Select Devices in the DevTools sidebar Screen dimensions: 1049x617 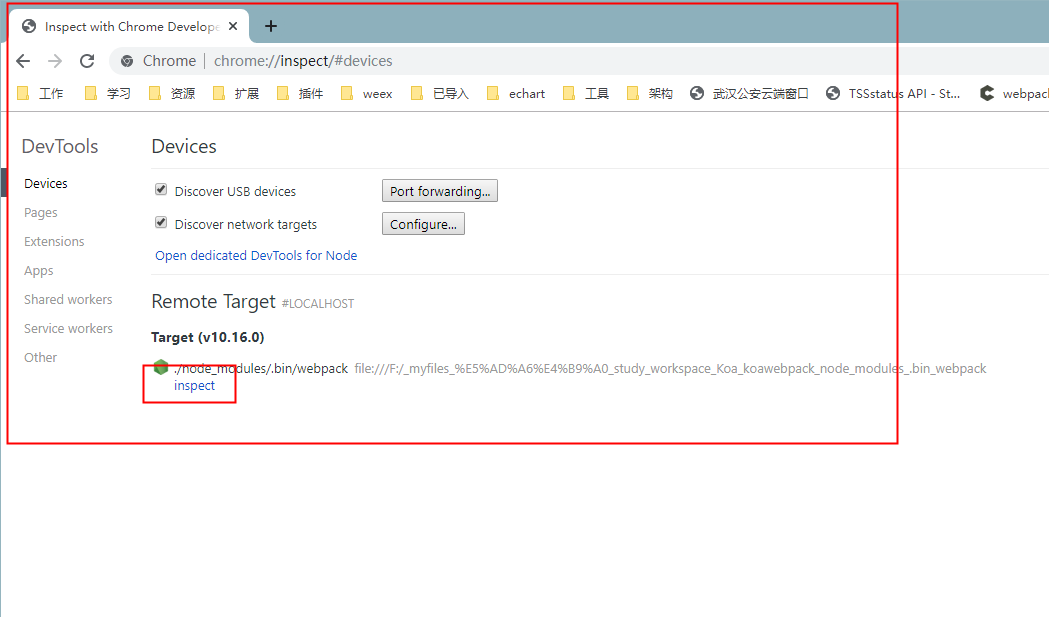45,183
